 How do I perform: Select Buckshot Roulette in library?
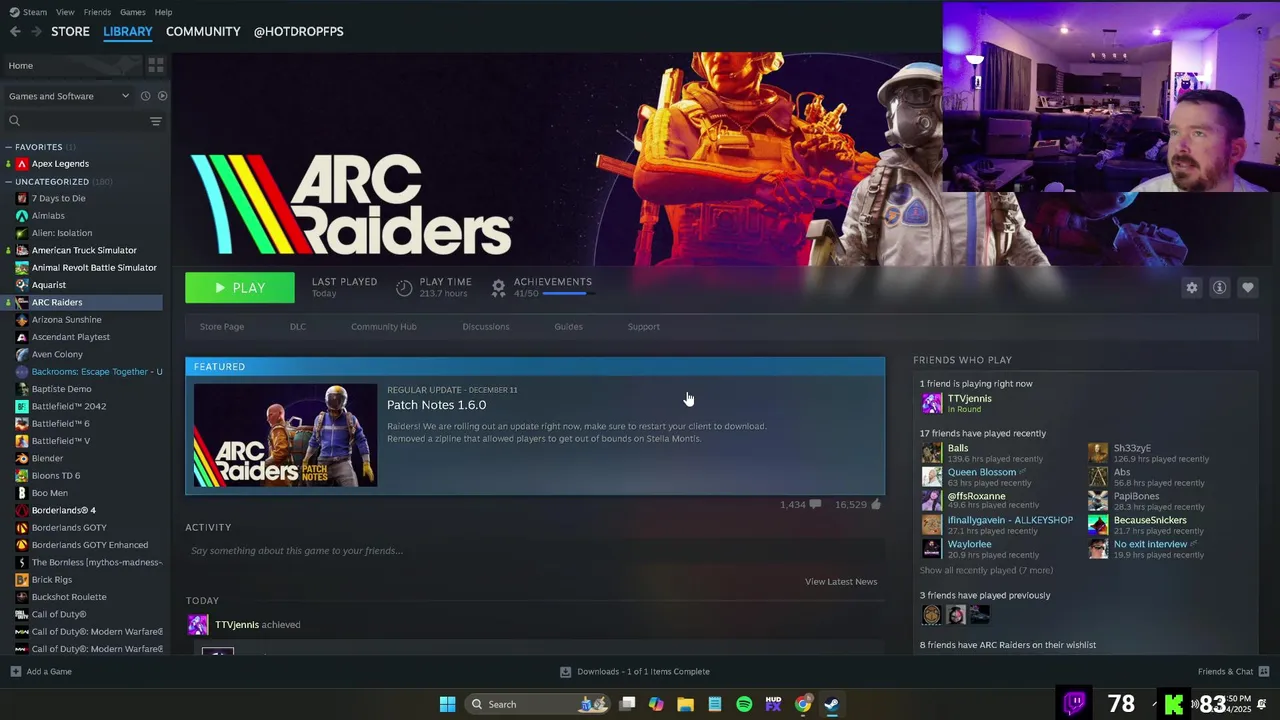[68, 597]
